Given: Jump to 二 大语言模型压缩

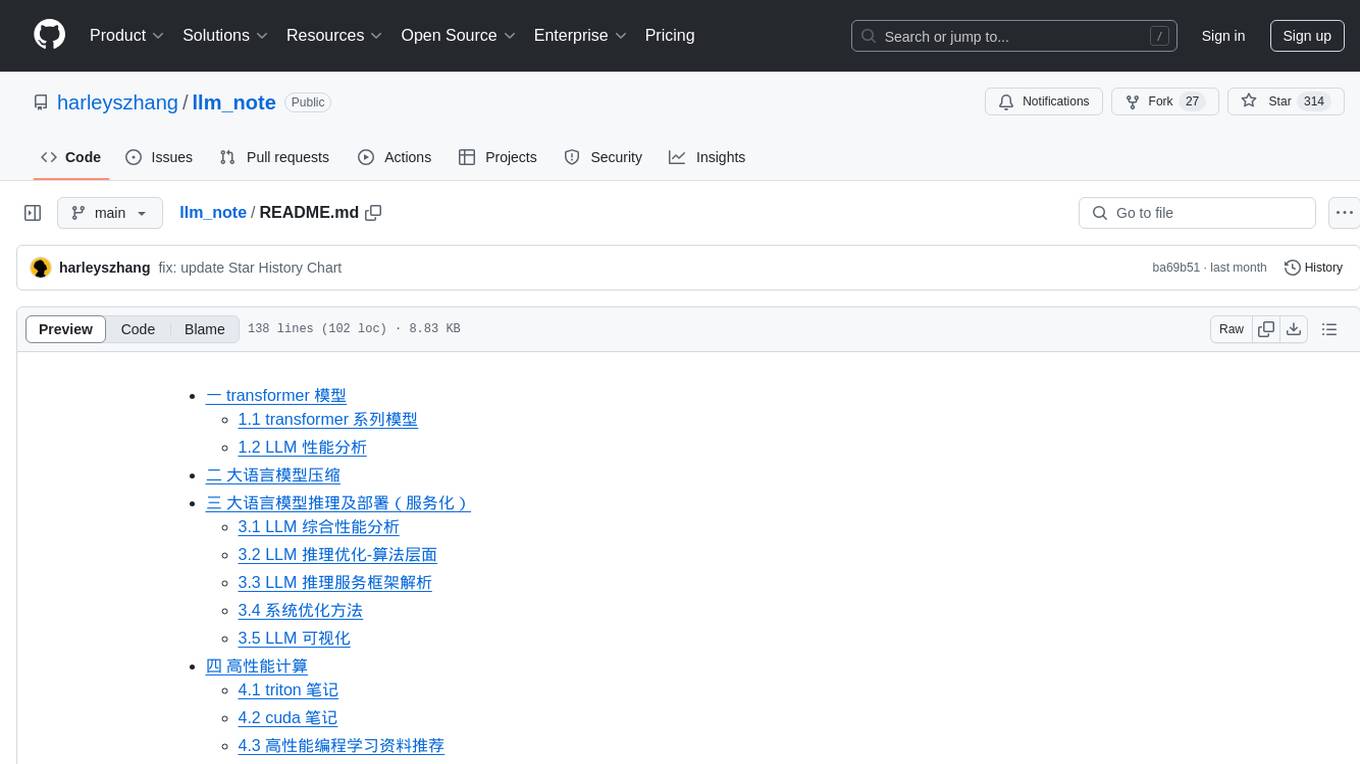Looking at the screenshot, I should [273, 476].
